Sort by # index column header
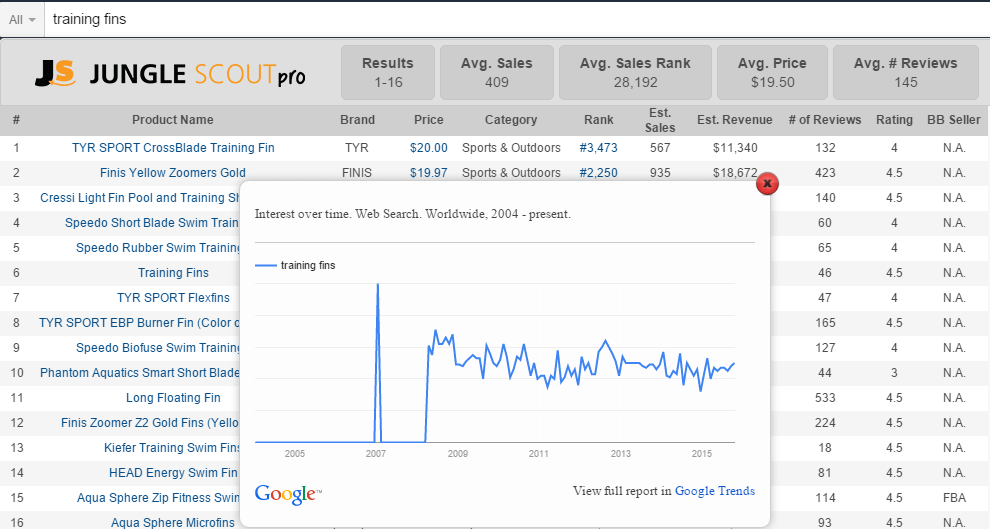Screen dimensions: 990x529 pos(16,120)
